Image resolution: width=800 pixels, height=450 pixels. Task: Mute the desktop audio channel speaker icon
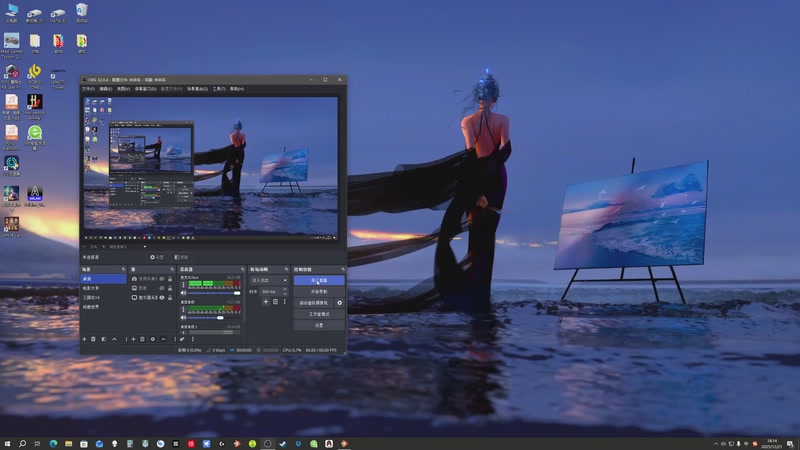(x=183, y=318)
